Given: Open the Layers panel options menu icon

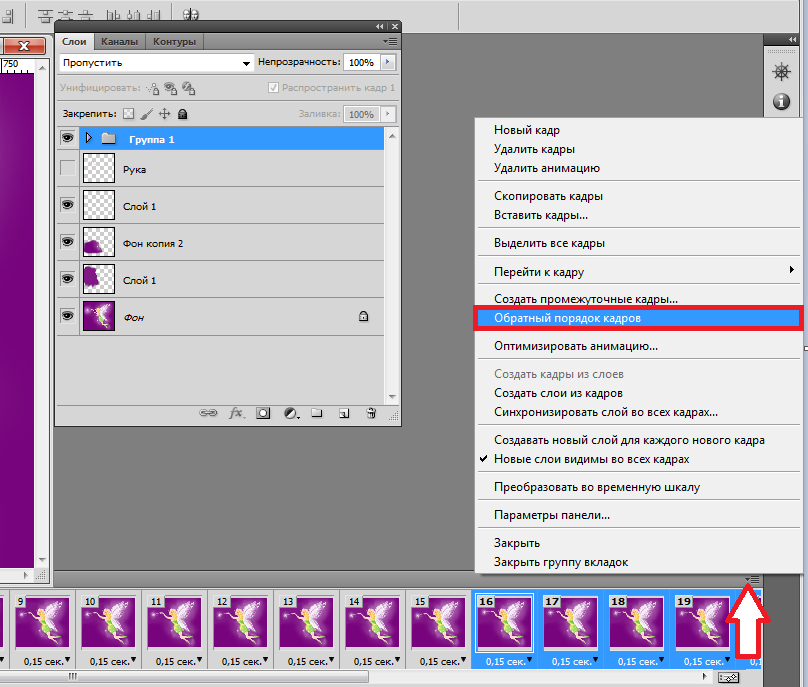Looking at the screenshot, I should click(390, 41).
